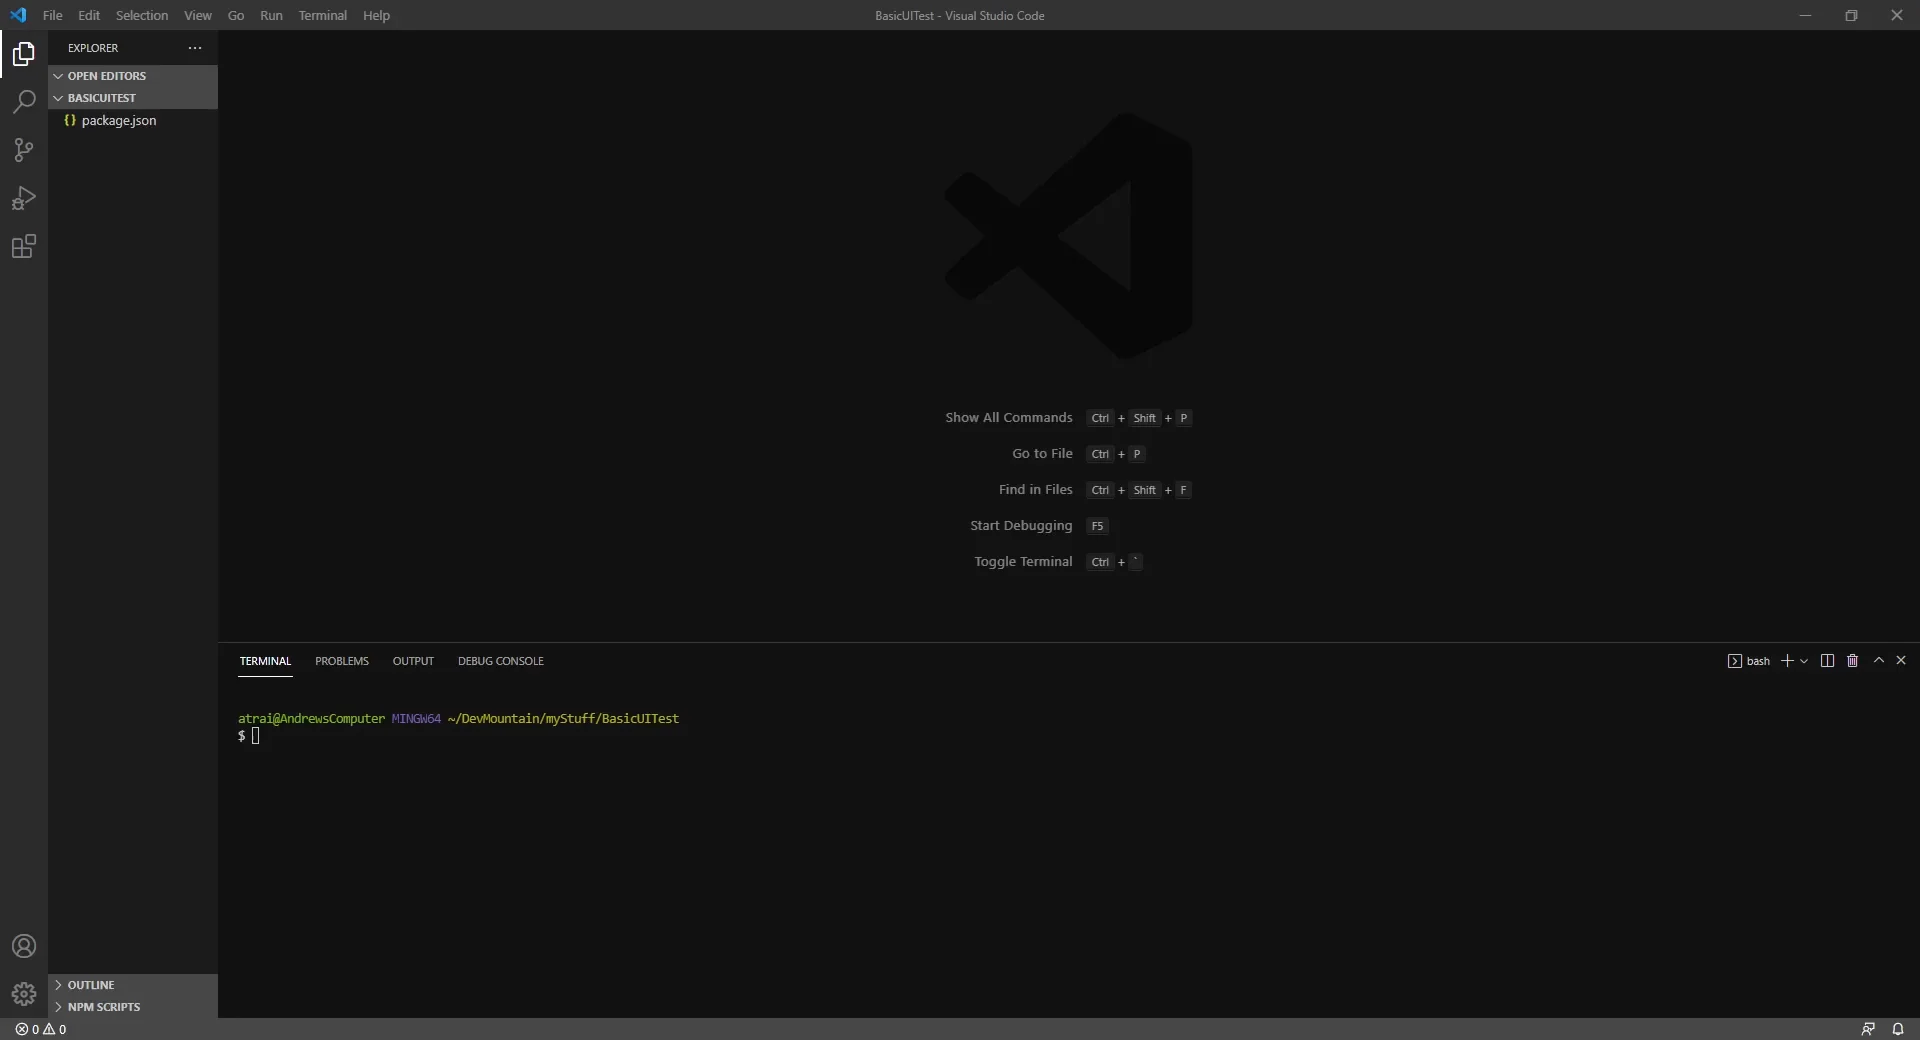The width and height of the screenshot is (1920, 1040).
Task: Click the bash terminal label
Action: (1749, 661)
